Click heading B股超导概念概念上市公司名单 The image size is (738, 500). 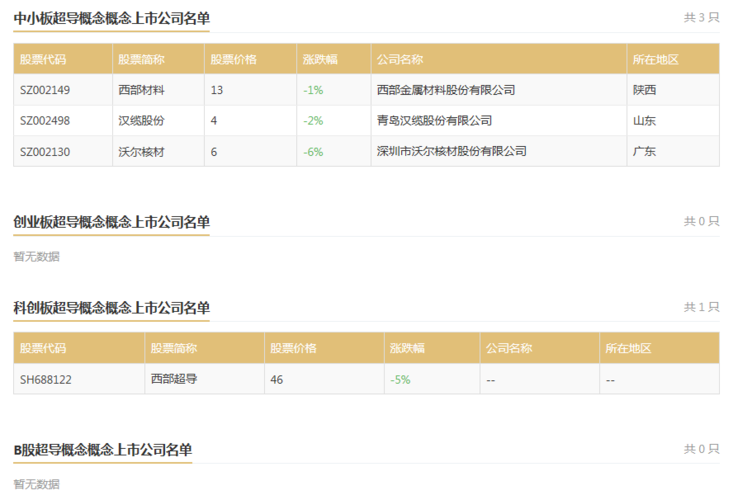click(103, 450)
